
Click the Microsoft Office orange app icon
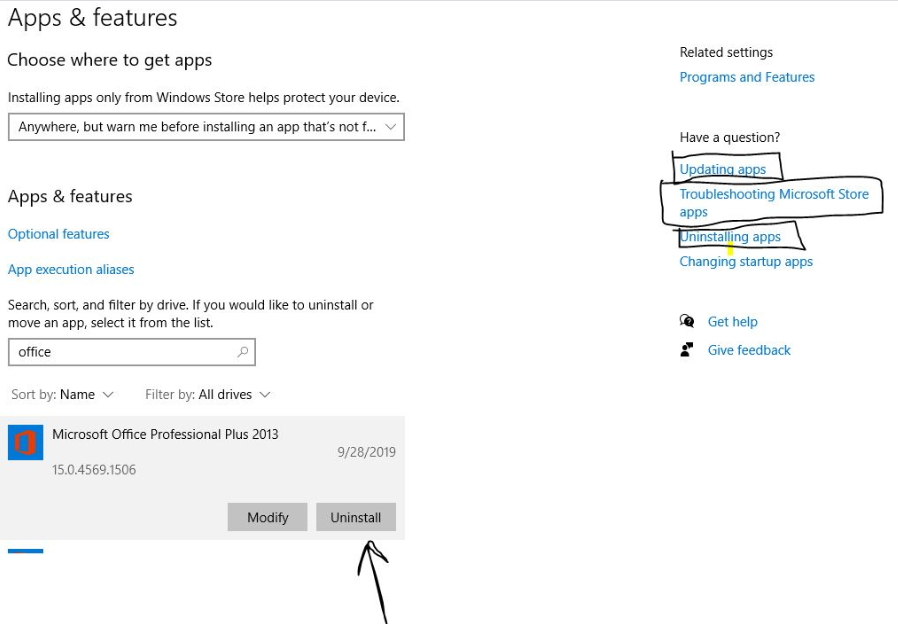pos(25,442)
